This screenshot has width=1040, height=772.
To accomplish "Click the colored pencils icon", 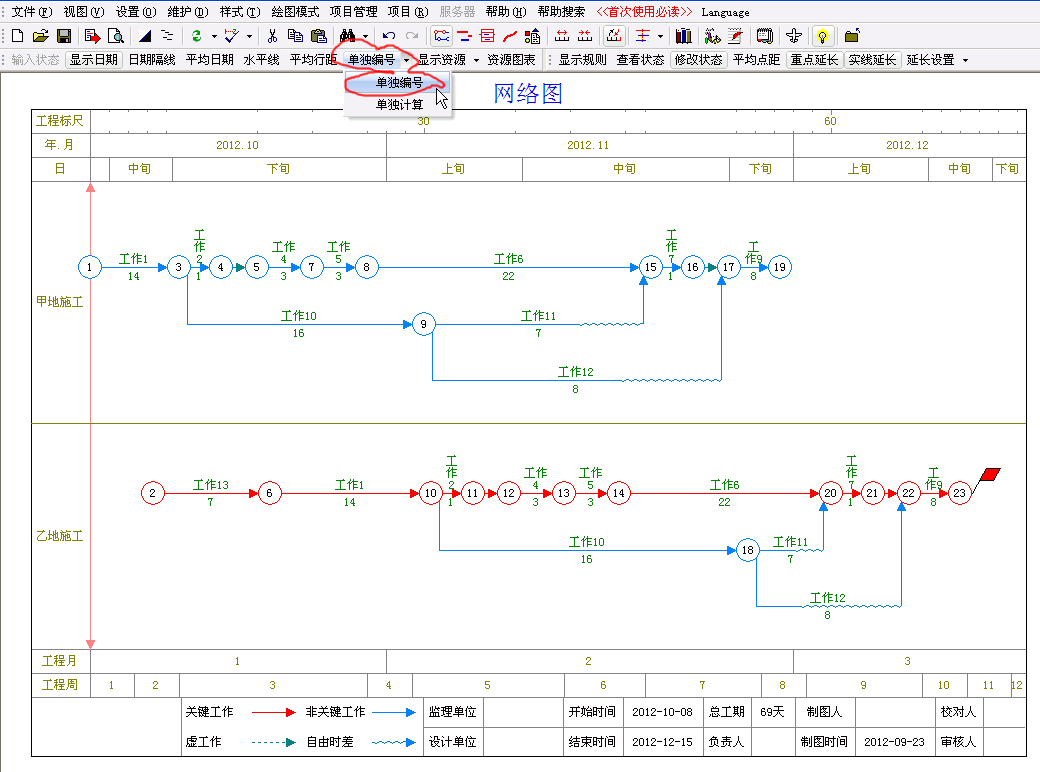I will click(712, 36).
